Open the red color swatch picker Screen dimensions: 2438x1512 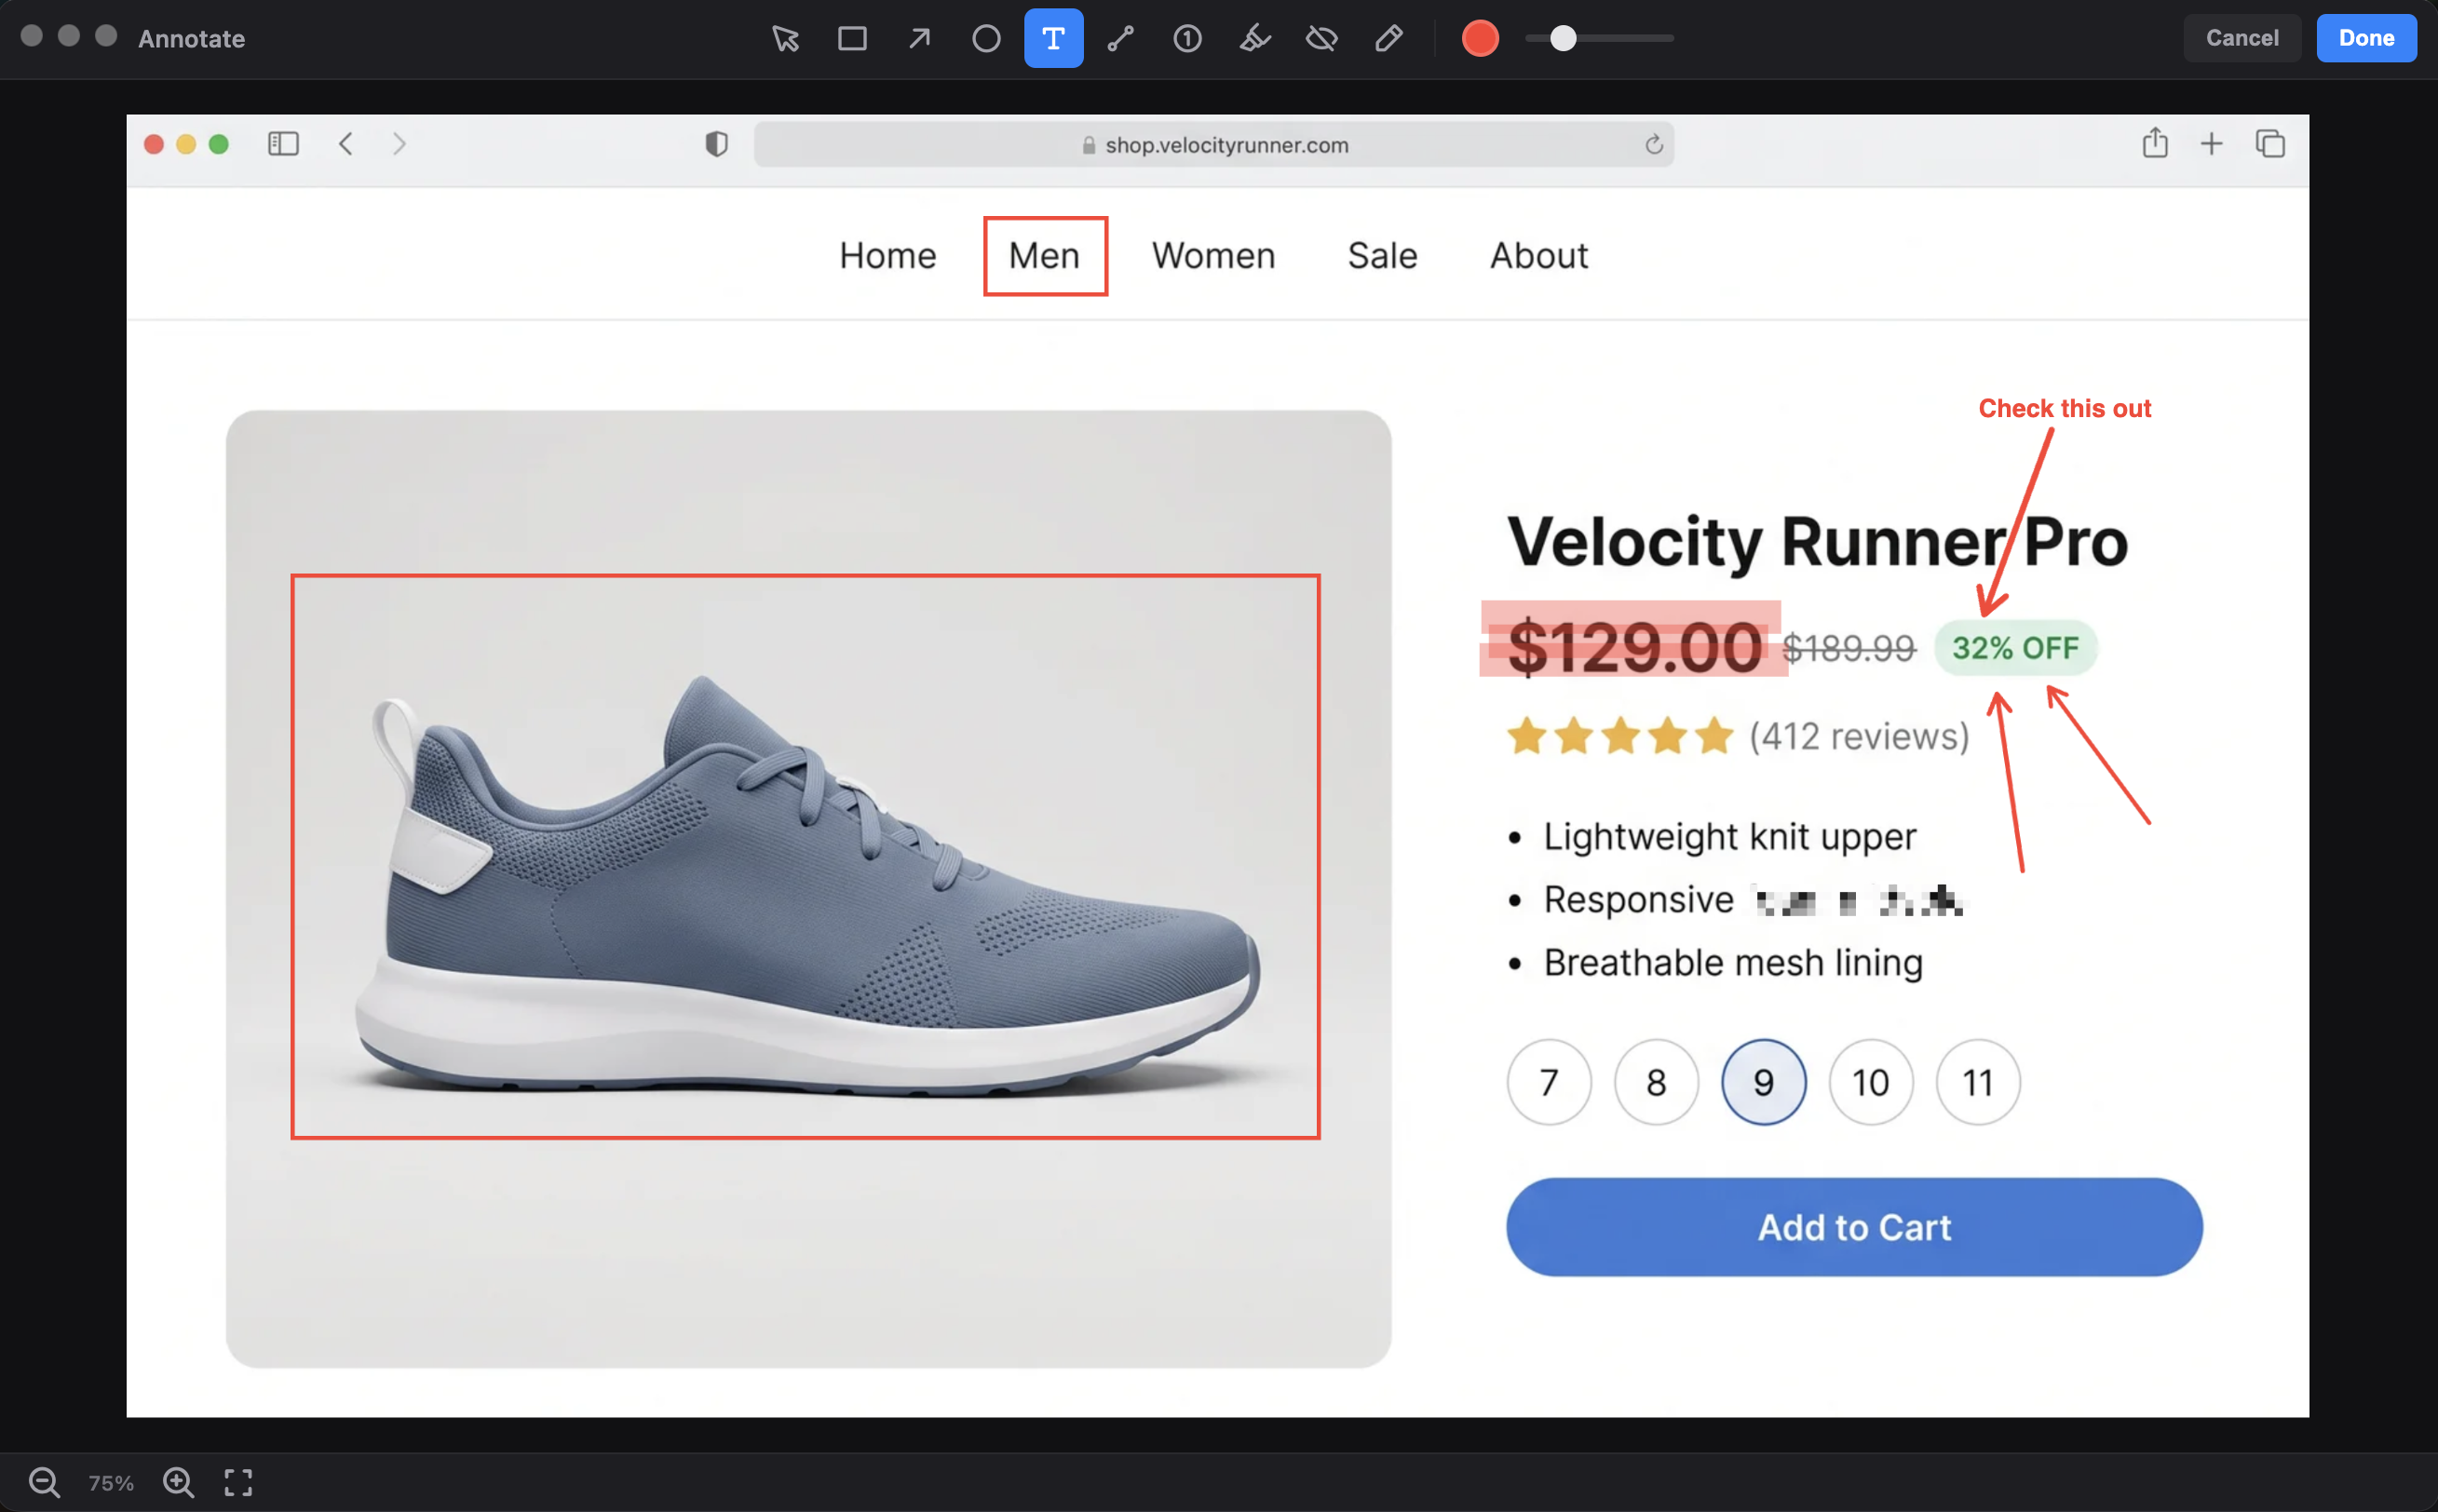(x=1479, y=39)
